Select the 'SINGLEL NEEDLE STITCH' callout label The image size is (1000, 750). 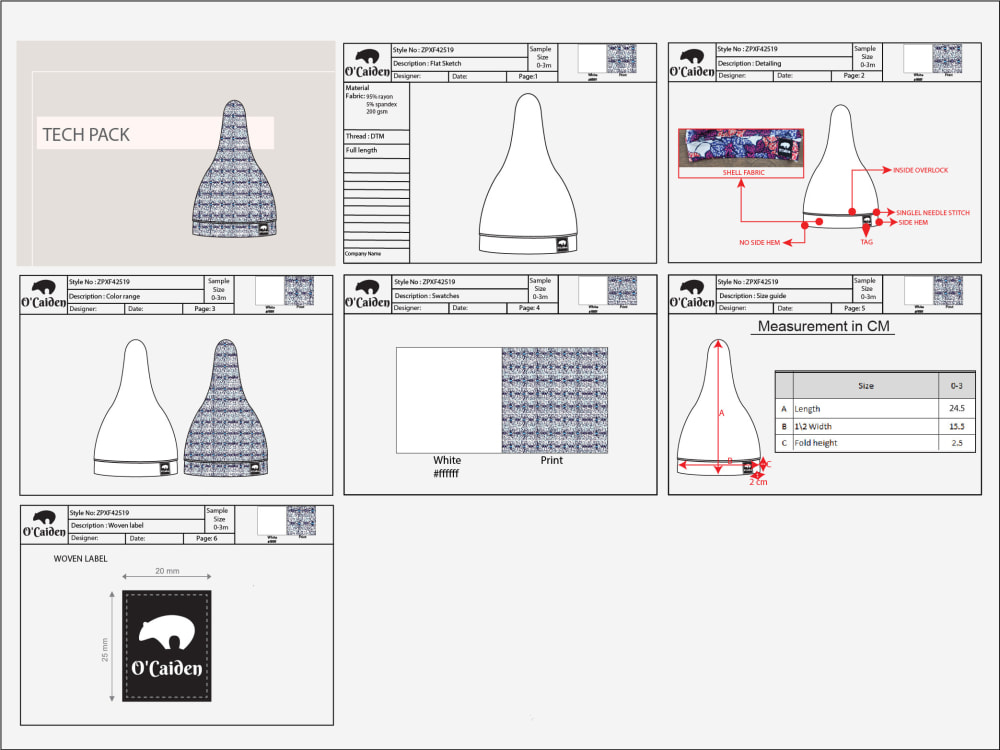pos(932,212)
